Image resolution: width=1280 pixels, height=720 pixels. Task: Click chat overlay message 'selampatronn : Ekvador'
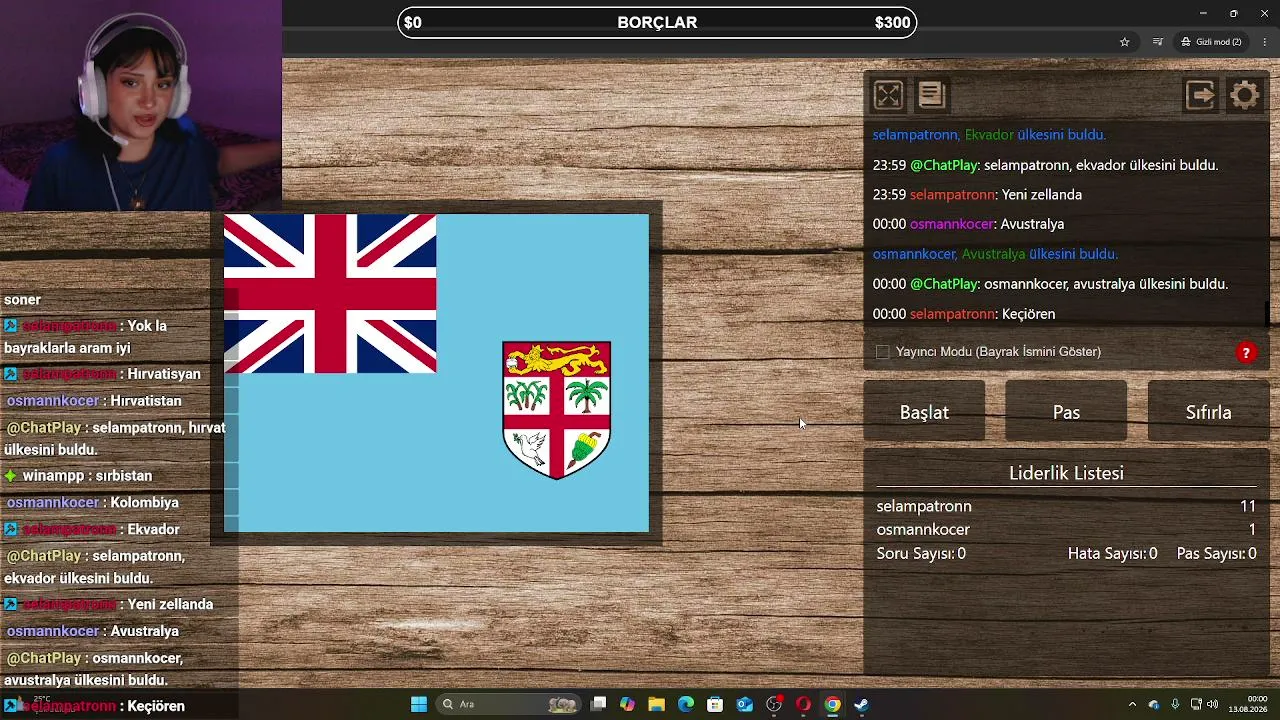[92, 530]
